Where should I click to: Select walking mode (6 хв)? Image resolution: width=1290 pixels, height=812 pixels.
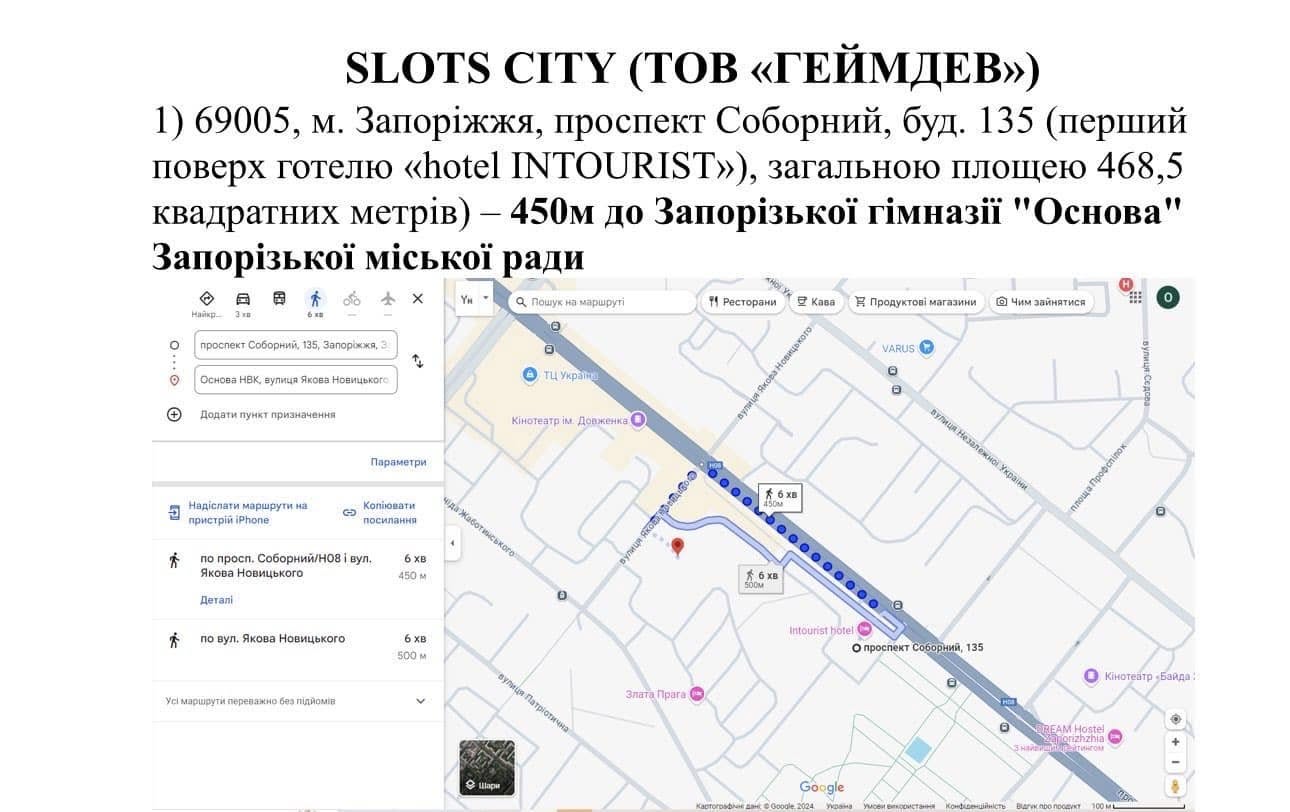point(315,298)
